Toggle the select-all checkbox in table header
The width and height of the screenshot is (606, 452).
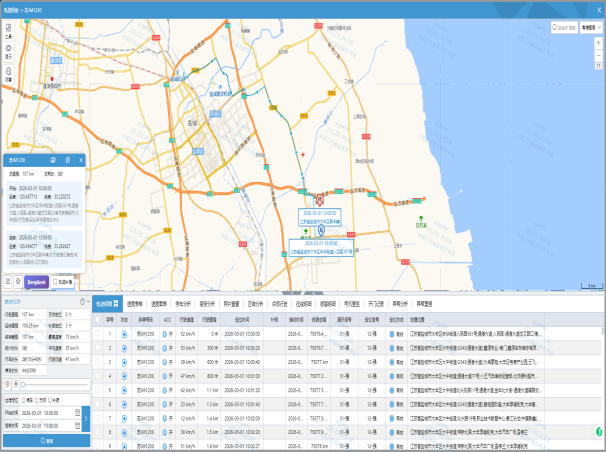[95, 319]
